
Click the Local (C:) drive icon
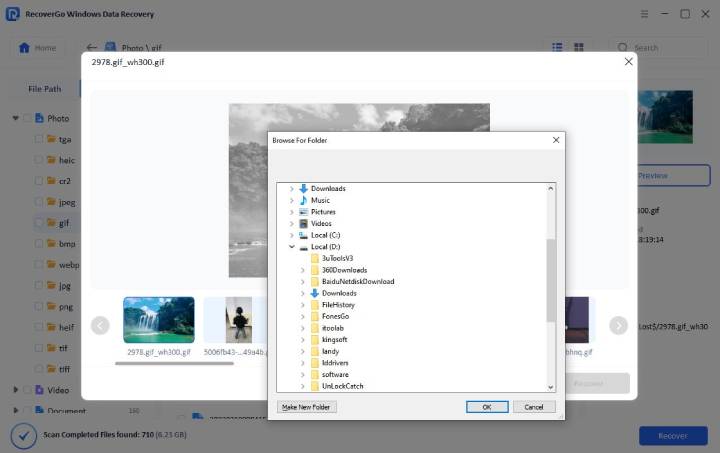(x=304, y=235)
